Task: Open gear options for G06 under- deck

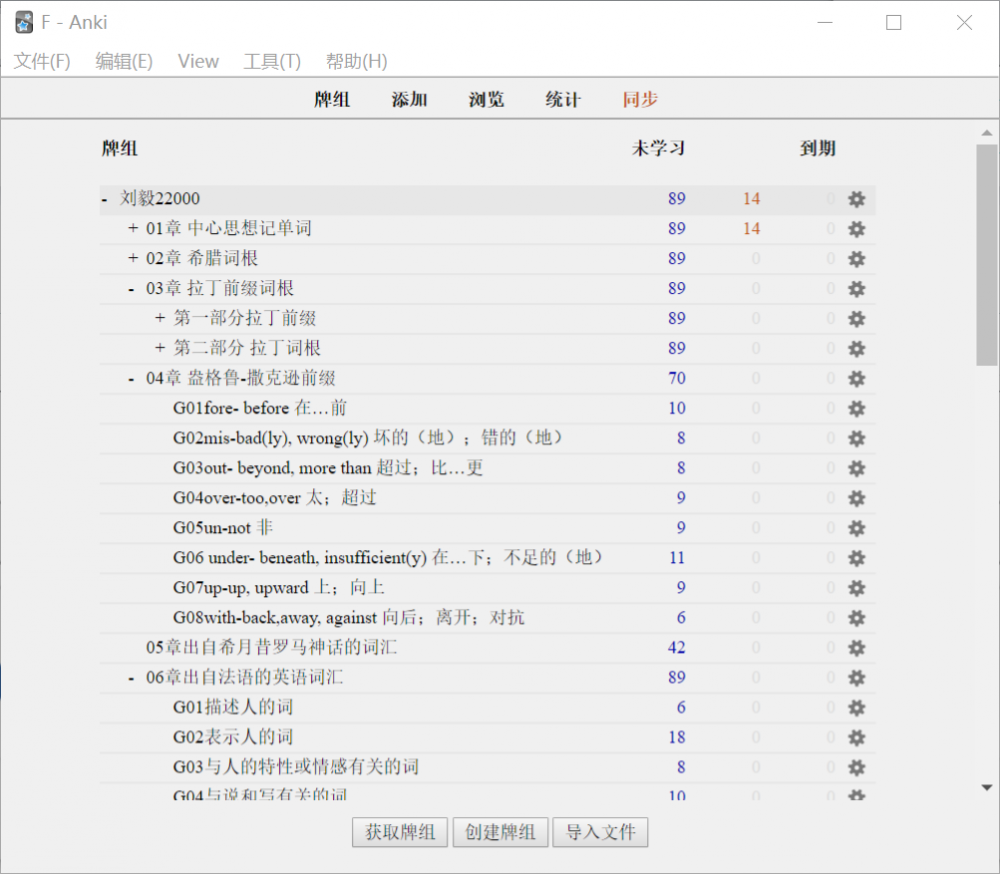Action: point(857,558)
